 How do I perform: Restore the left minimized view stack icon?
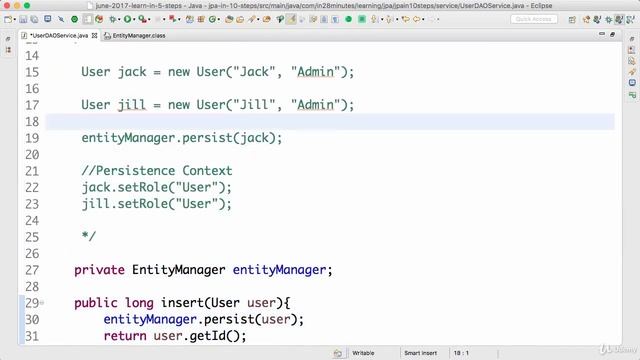pyautogui.click(x=8, y=39)
